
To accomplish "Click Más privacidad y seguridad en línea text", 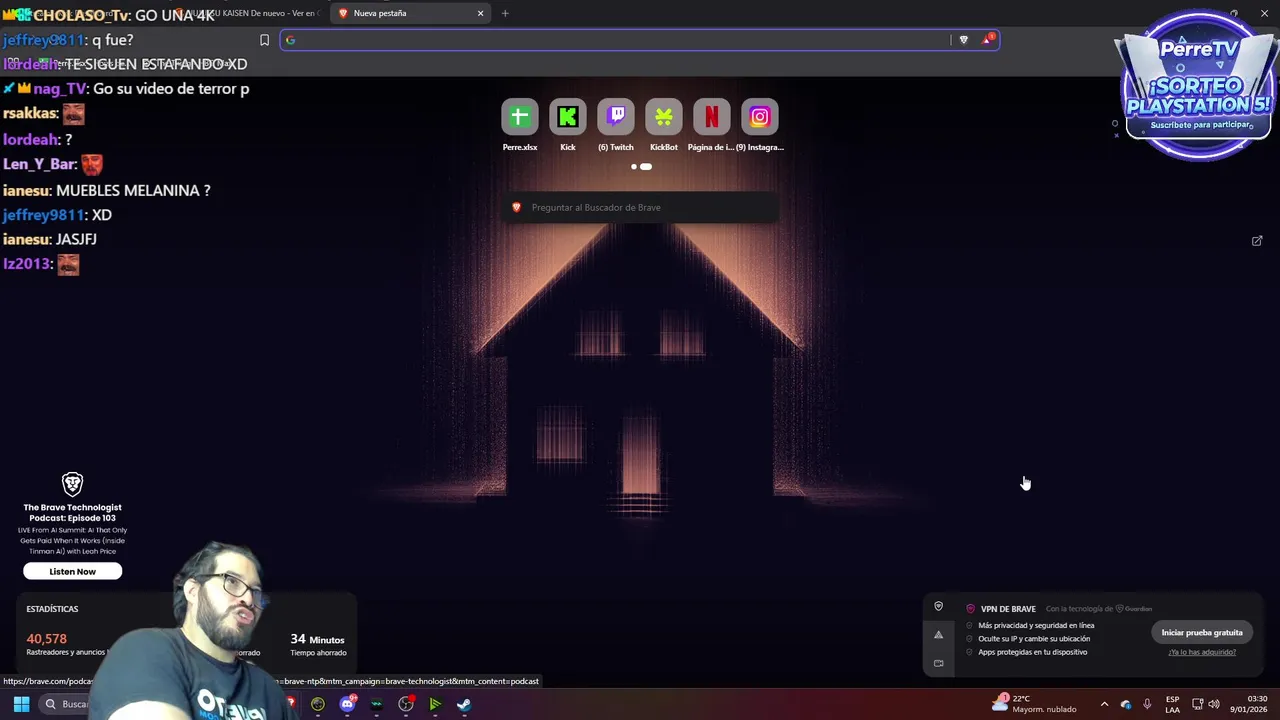I will click(1036, 626).
